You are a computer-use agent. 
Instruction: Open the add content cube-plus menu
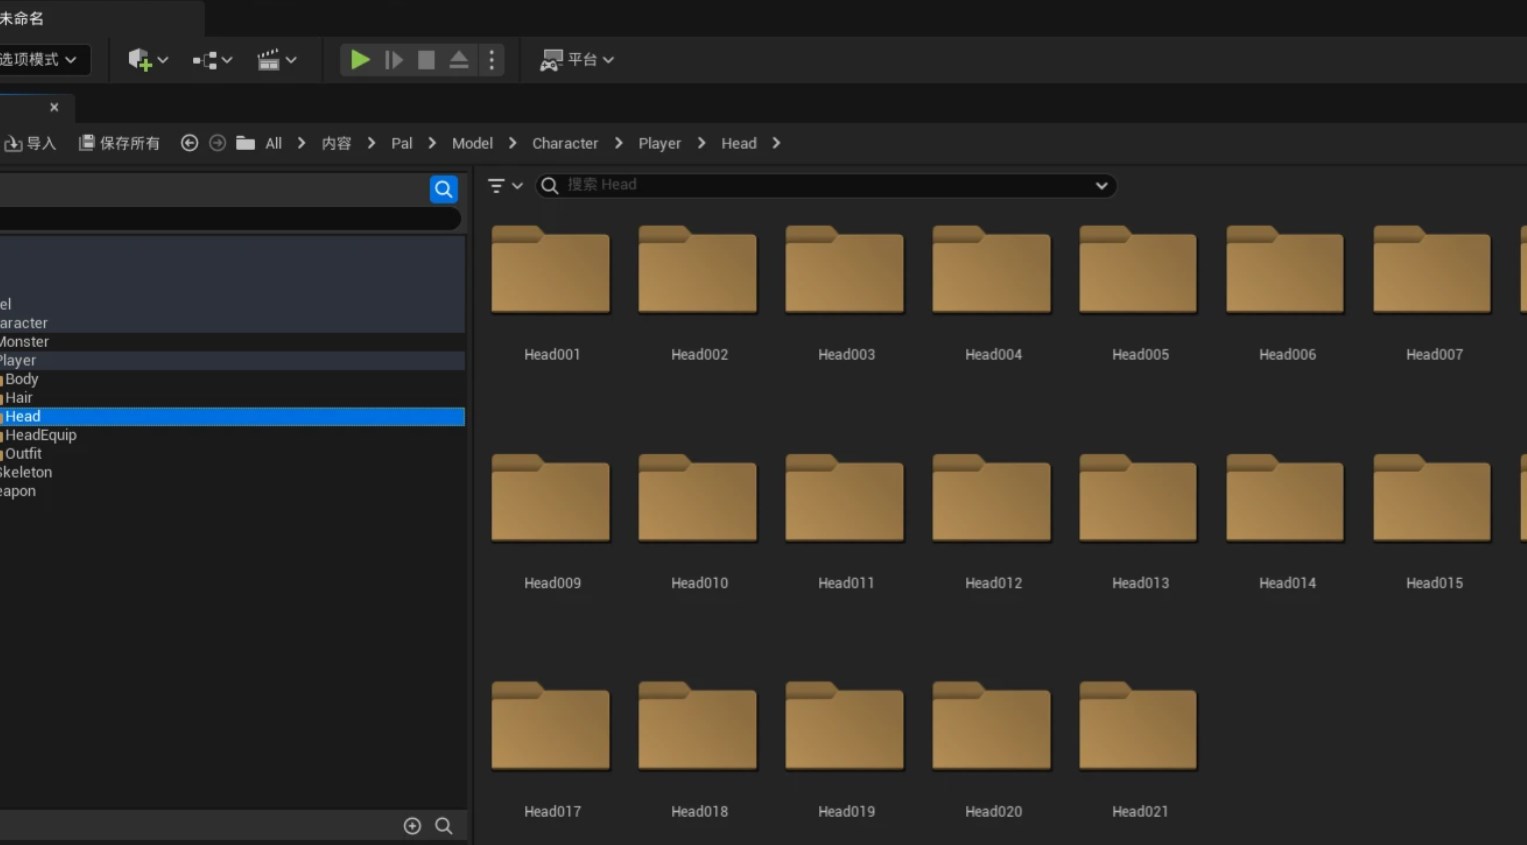pos(148,60)
